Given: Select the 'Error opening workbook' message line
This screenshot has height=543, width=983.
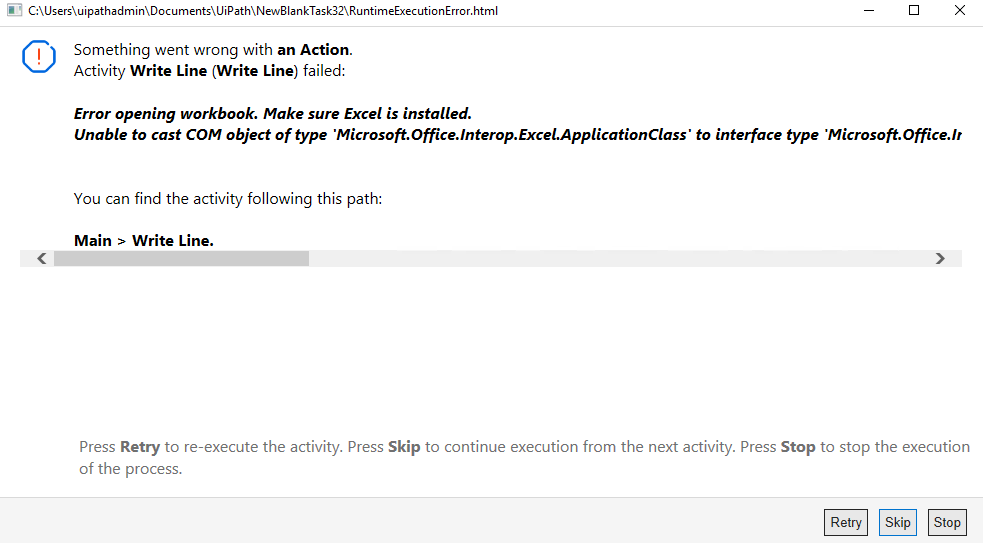Looking at the screenshot, I should 272,114.
